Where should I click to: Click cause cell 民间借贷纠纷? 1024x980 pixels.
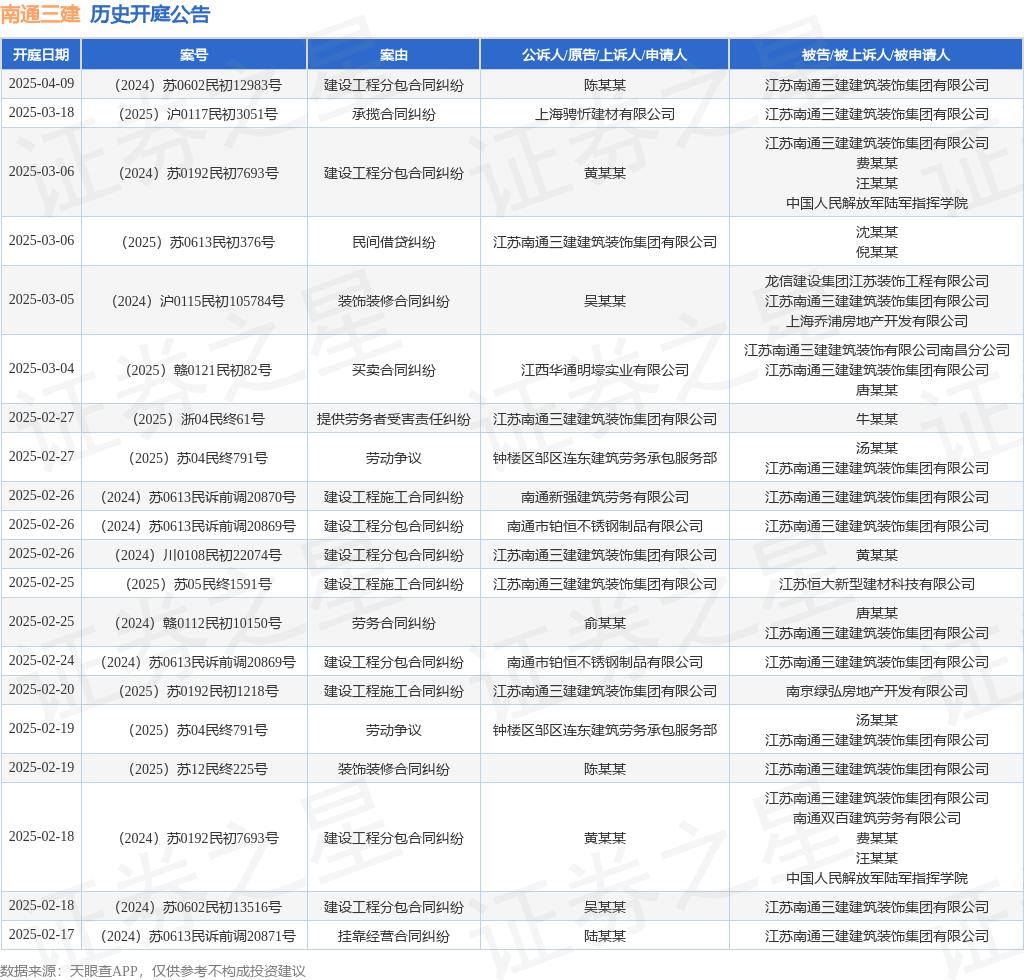(394, 242)
